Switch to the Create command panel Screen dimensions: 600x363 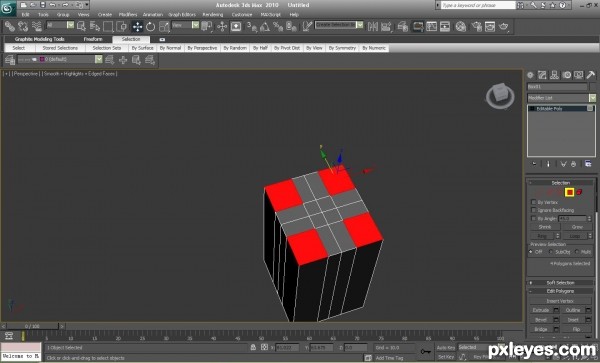pyautogui.click(x=530, y=75)
